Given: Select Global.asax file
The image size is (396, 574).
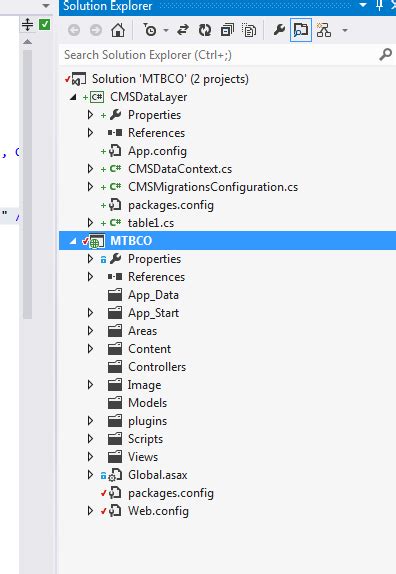Looking at the screenshot, I should coord(157,475).
